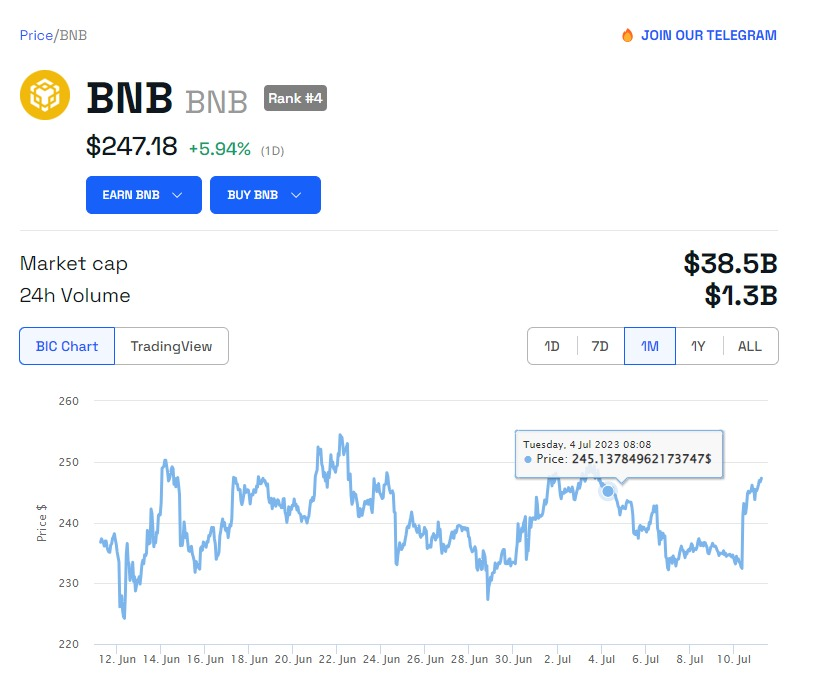Viewport: 823px width, 689px height.
Task: Click the Market cap label
Action: (73, 263)
